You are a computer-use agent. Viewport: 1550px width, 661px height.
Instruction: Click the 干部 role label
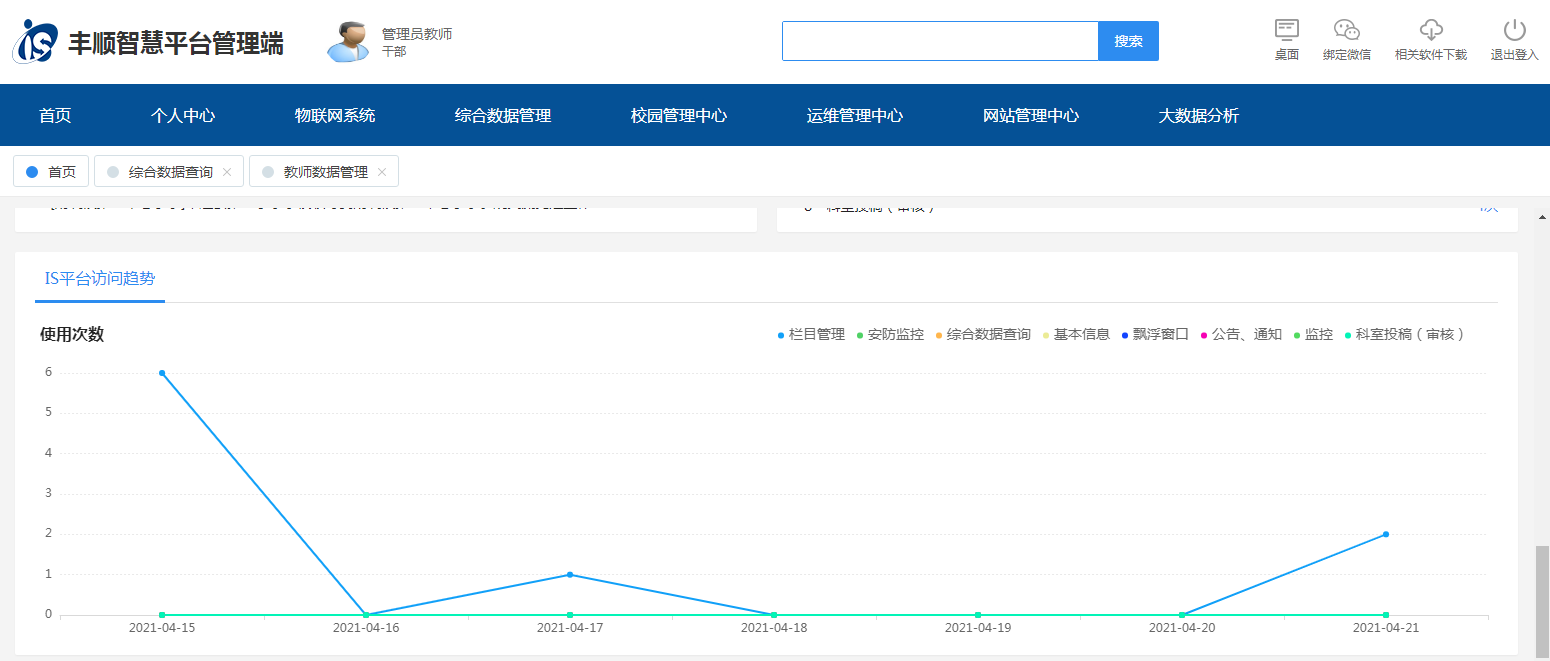click(394, 51)
